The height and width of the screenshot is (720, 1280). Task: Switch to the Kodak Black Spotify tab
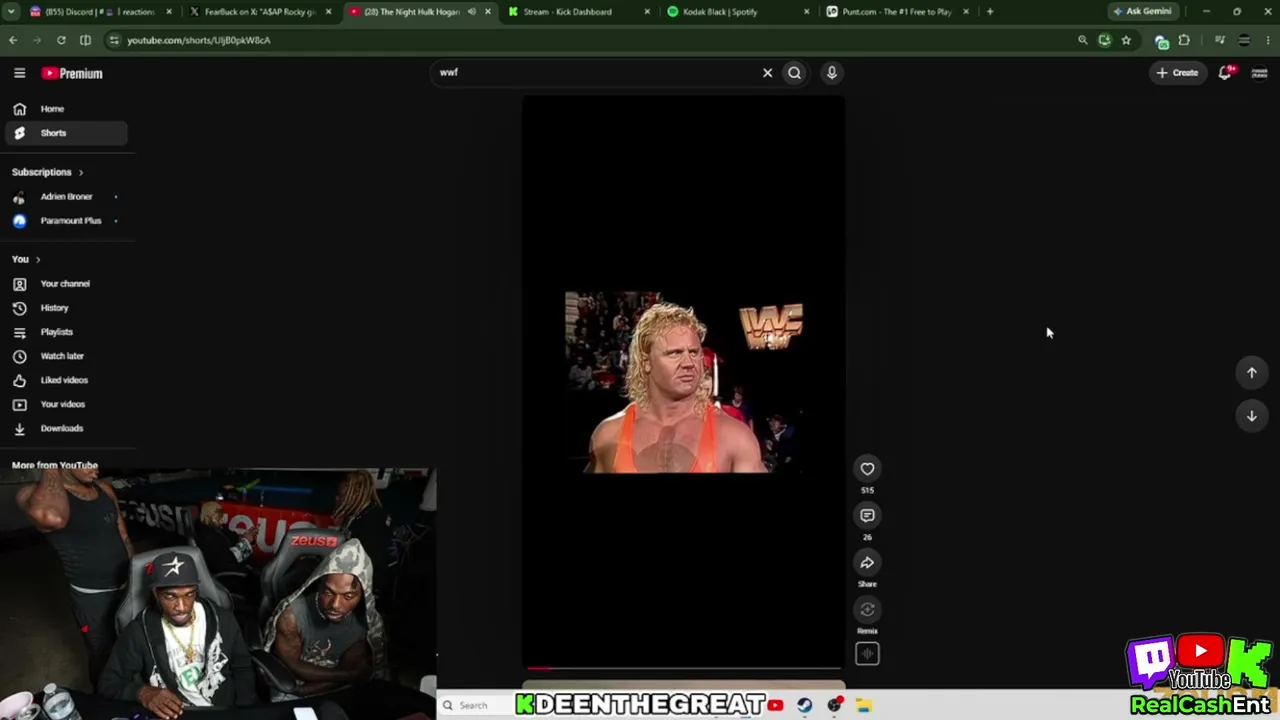738,12
